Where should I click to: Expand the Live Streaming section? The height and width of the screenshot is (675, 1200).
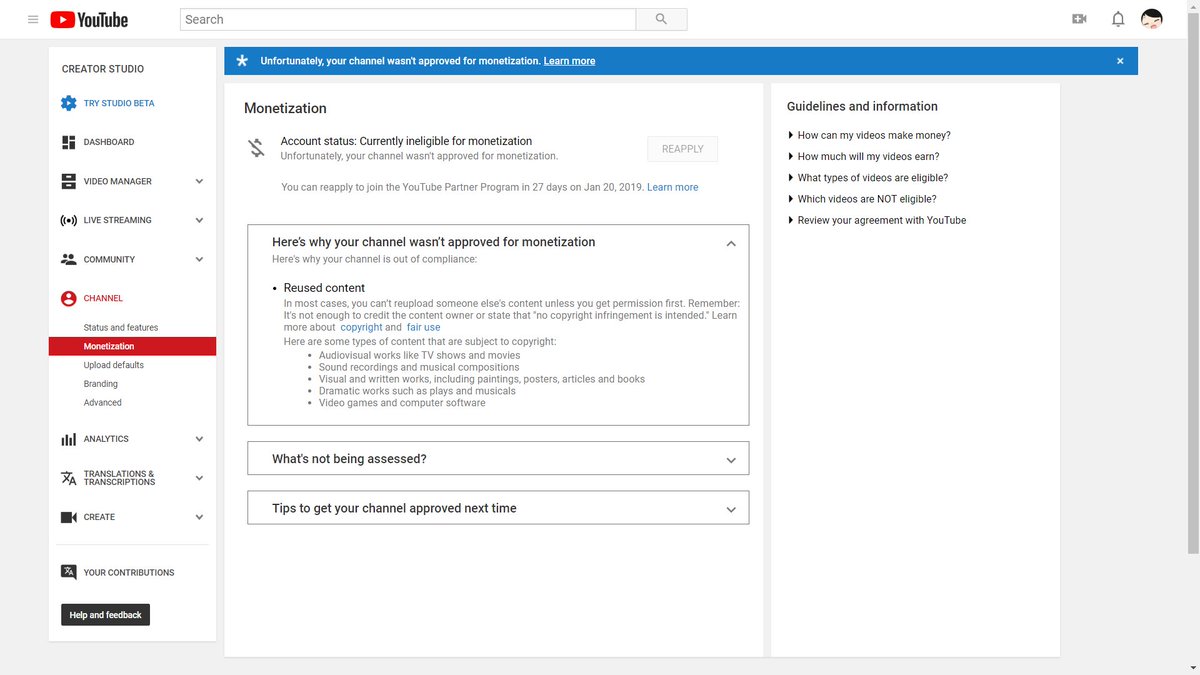point(199,220)
